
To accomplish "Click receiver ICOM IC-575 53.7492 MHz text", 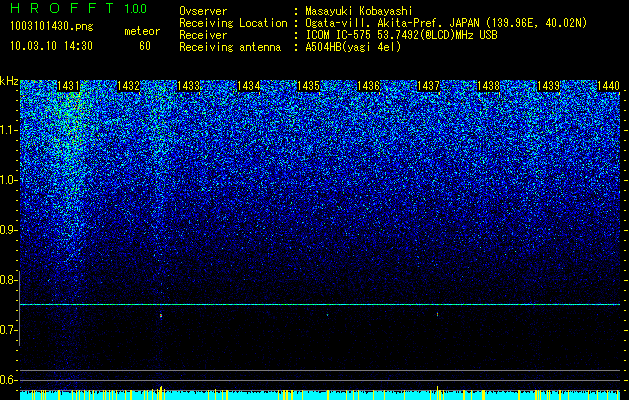I will pyautogui.click(x=401, y=35).
